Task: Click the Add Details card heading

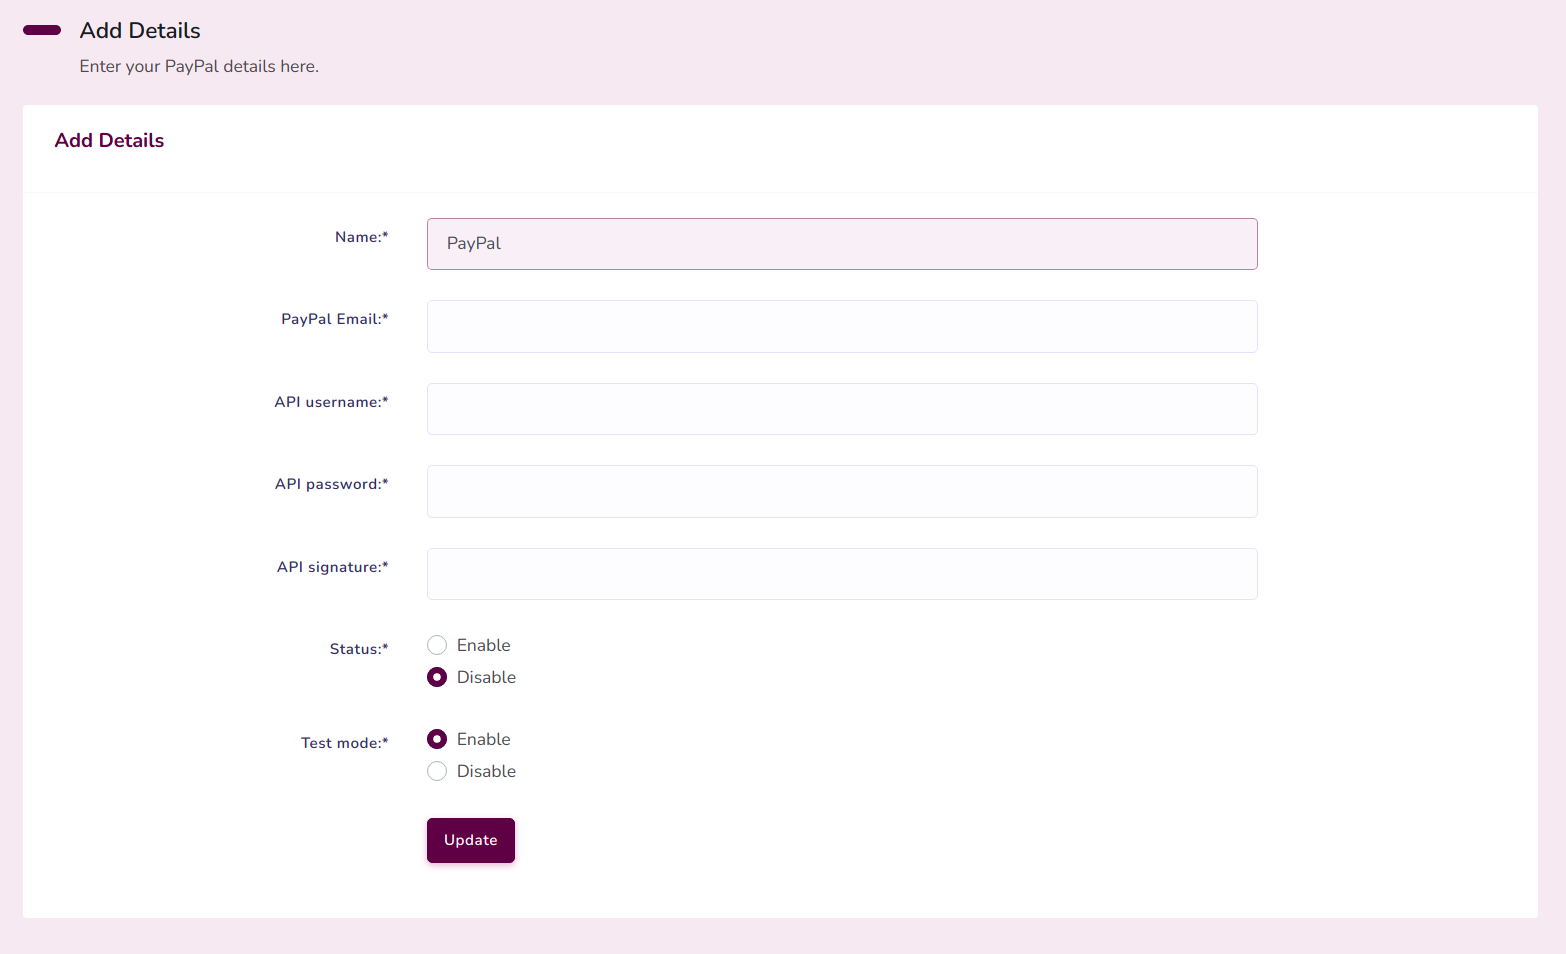Action: pyautogui.click(x=109, y=140)
